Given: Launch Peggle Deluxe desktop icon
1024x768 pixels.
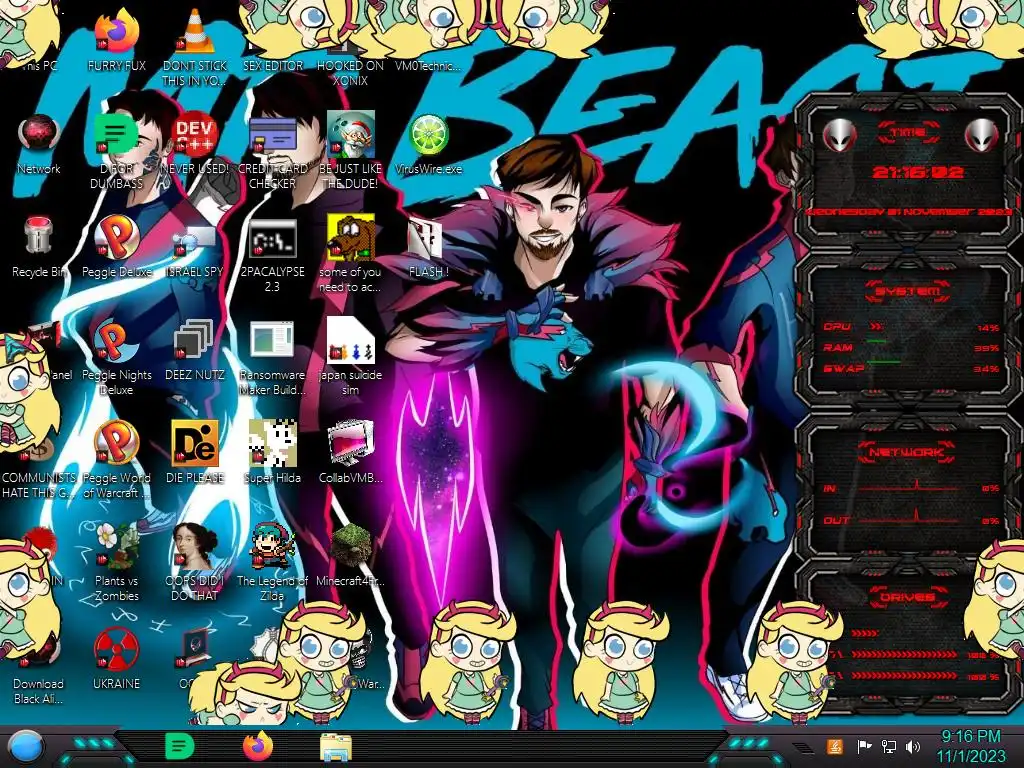Looking at the screenshot, I should coord(117,238).
